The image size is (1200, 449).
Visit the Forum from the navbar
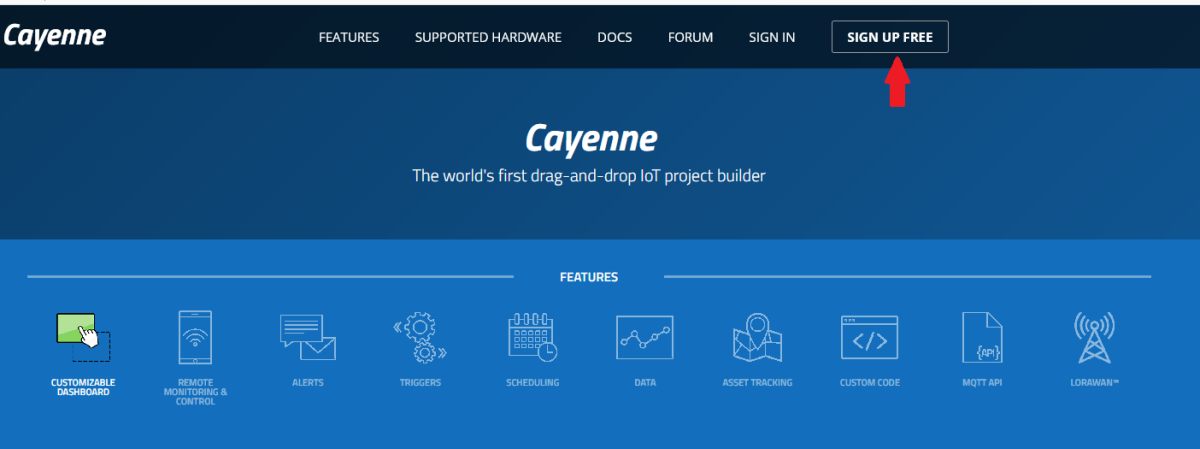tap(691, 38)
